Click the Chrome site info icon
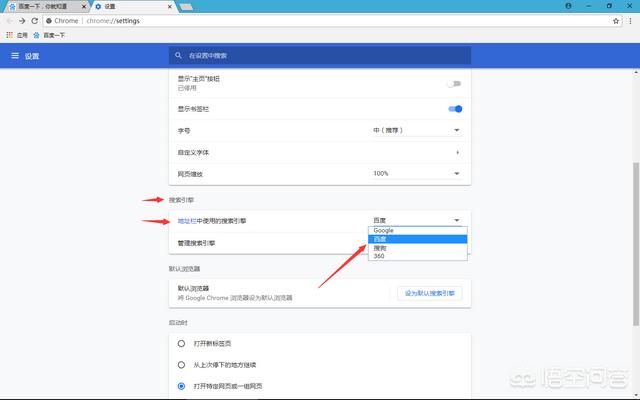 (49, 21)
